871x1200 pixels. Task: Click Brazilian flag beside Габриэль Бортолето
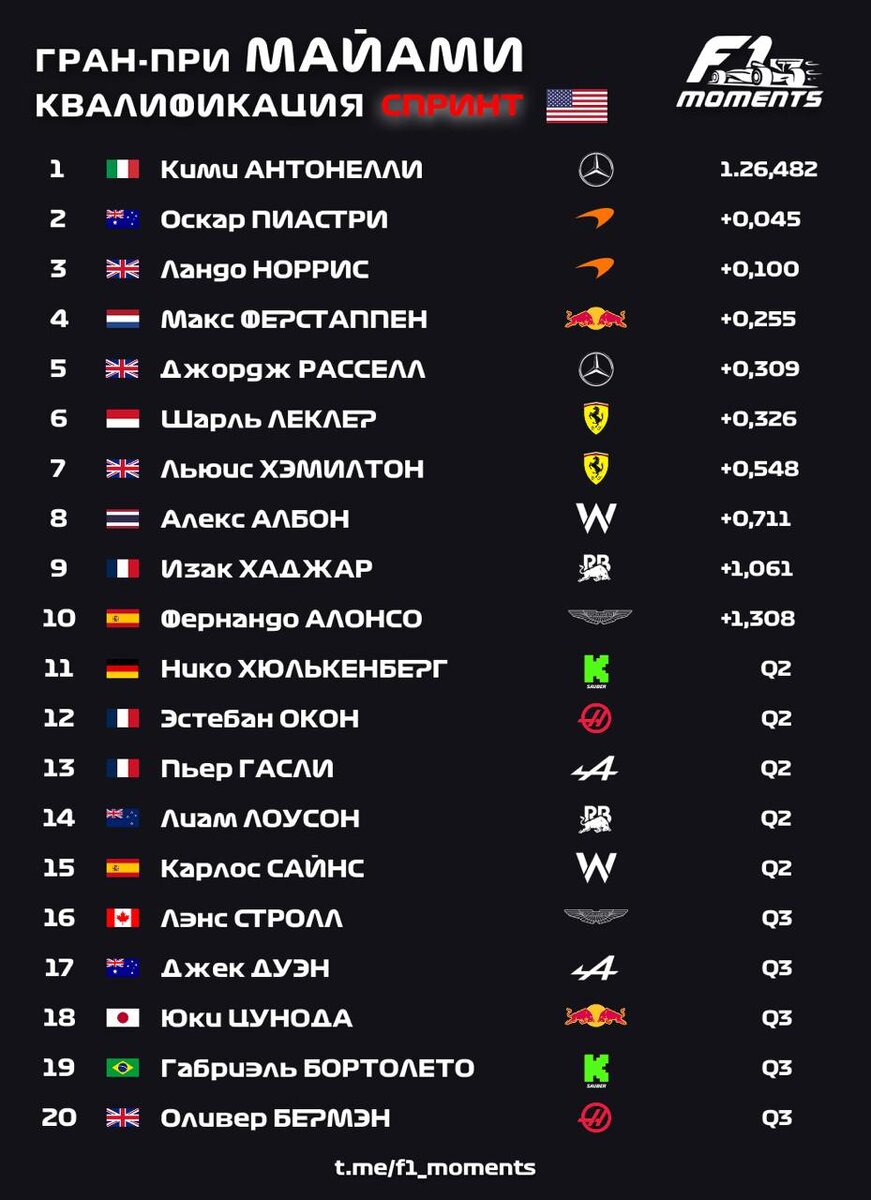coord(123,1068)
